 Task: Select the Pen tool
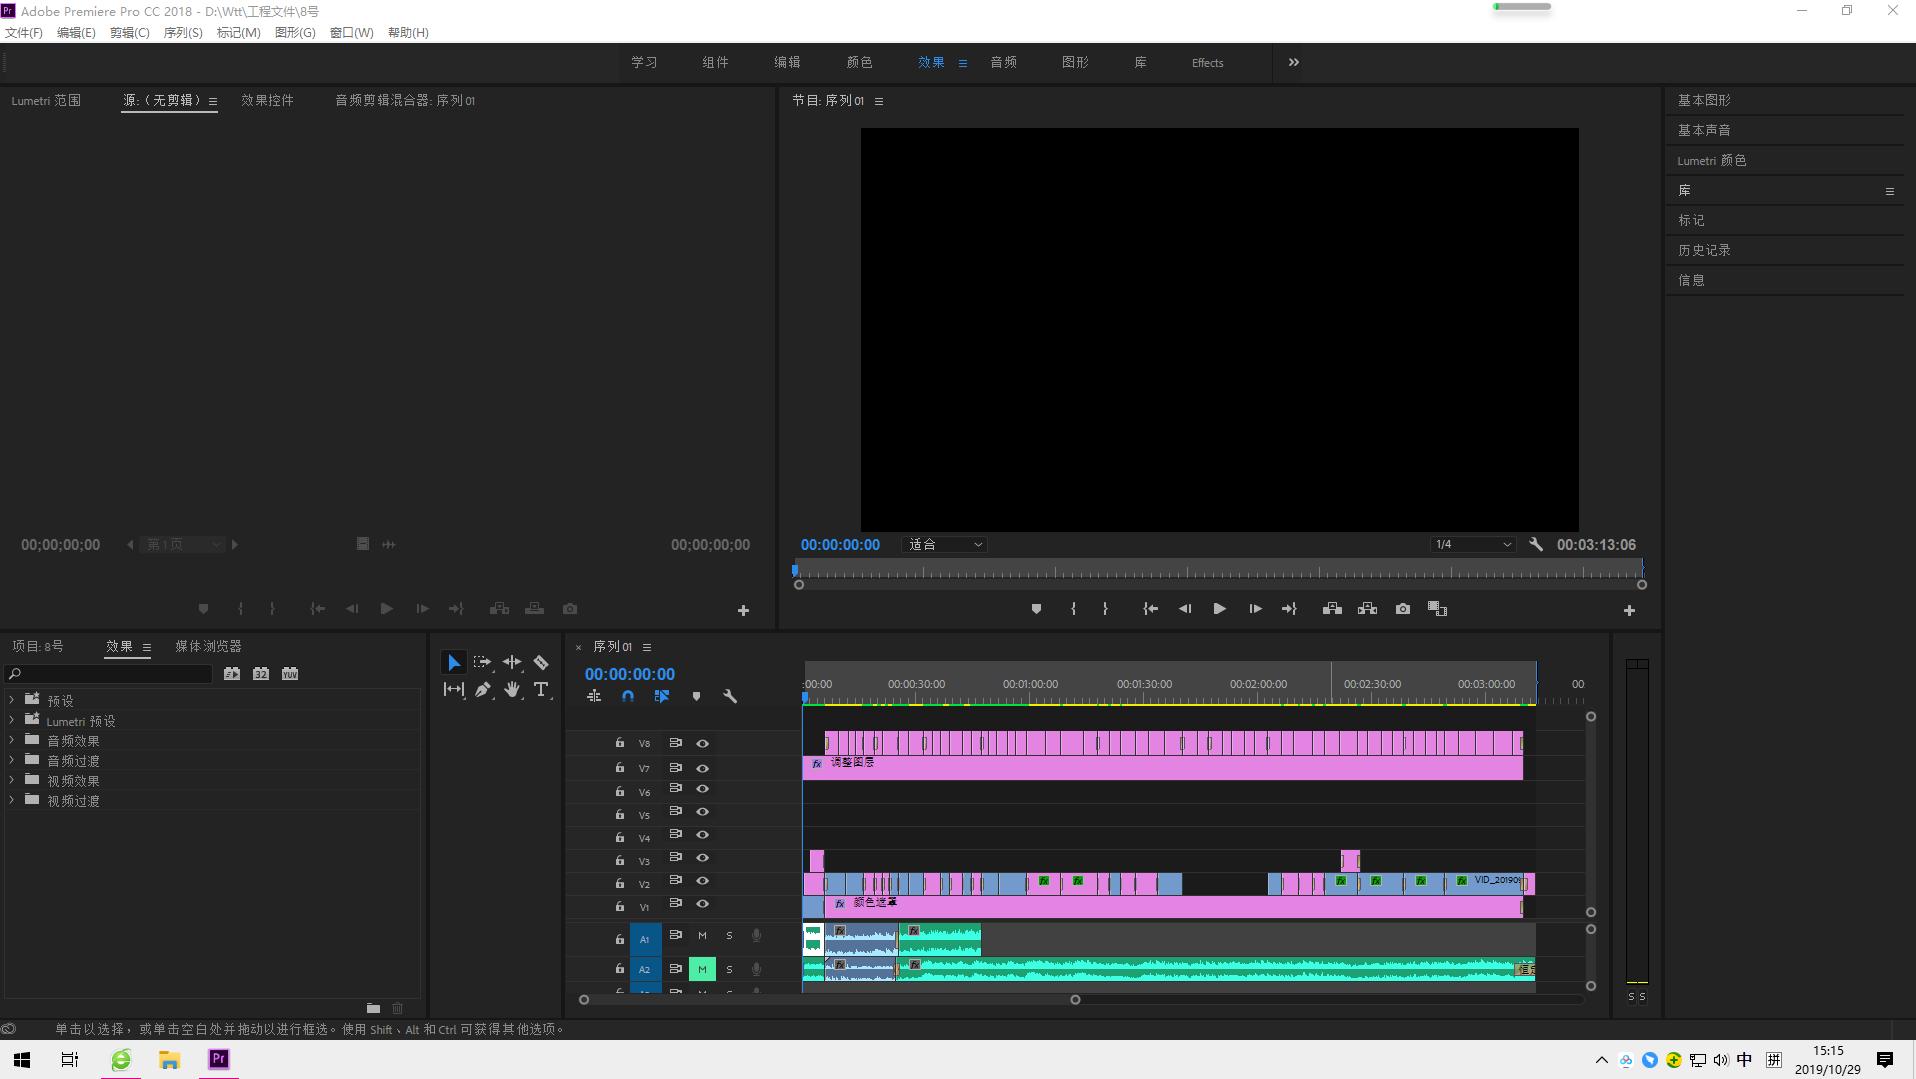(483, 690)
